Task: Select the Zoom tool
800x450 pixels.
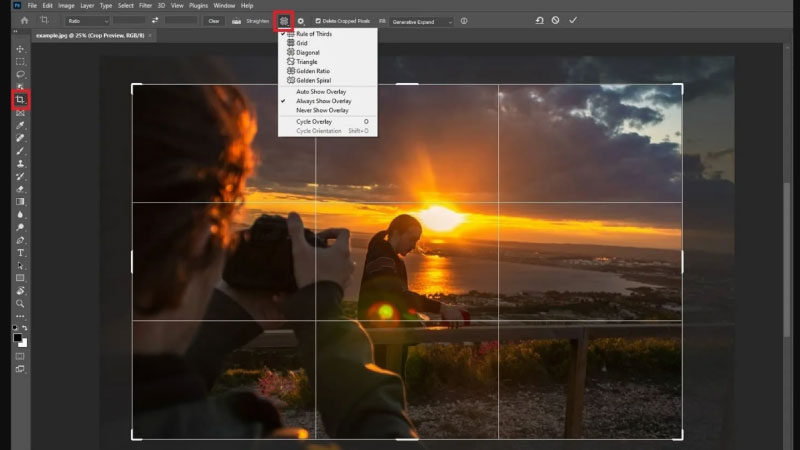Action: click(20, 304)
